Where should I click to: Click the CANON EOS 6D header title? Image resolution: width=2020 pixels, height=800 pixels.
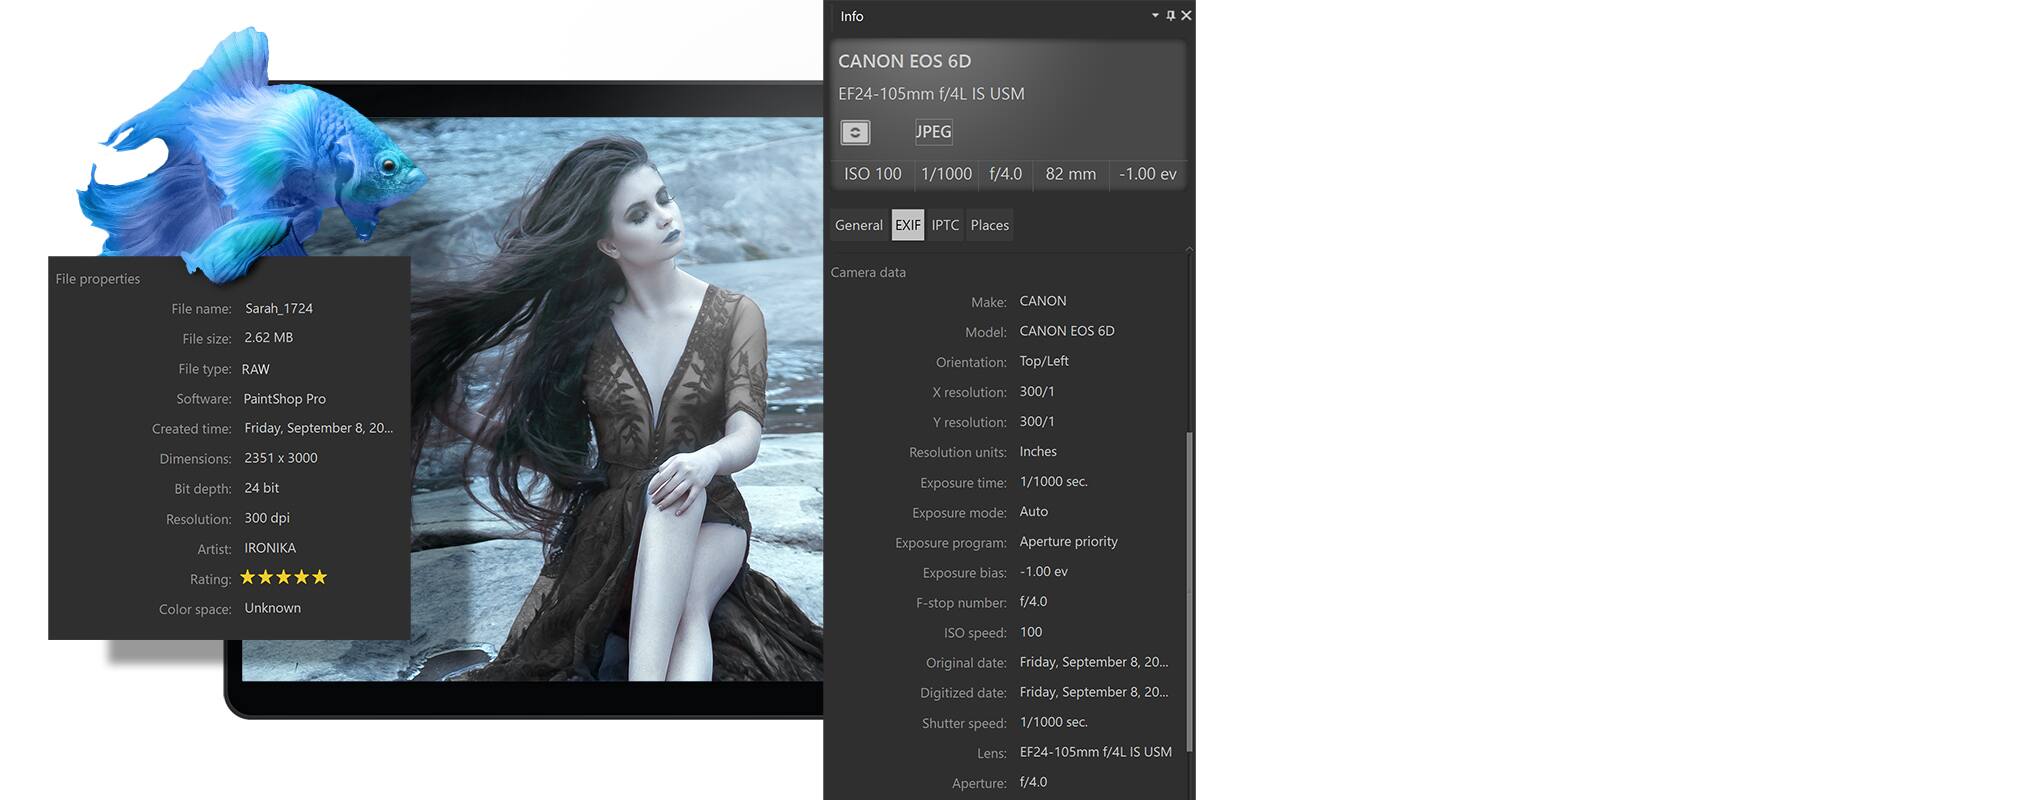click(x=904, y=61)
